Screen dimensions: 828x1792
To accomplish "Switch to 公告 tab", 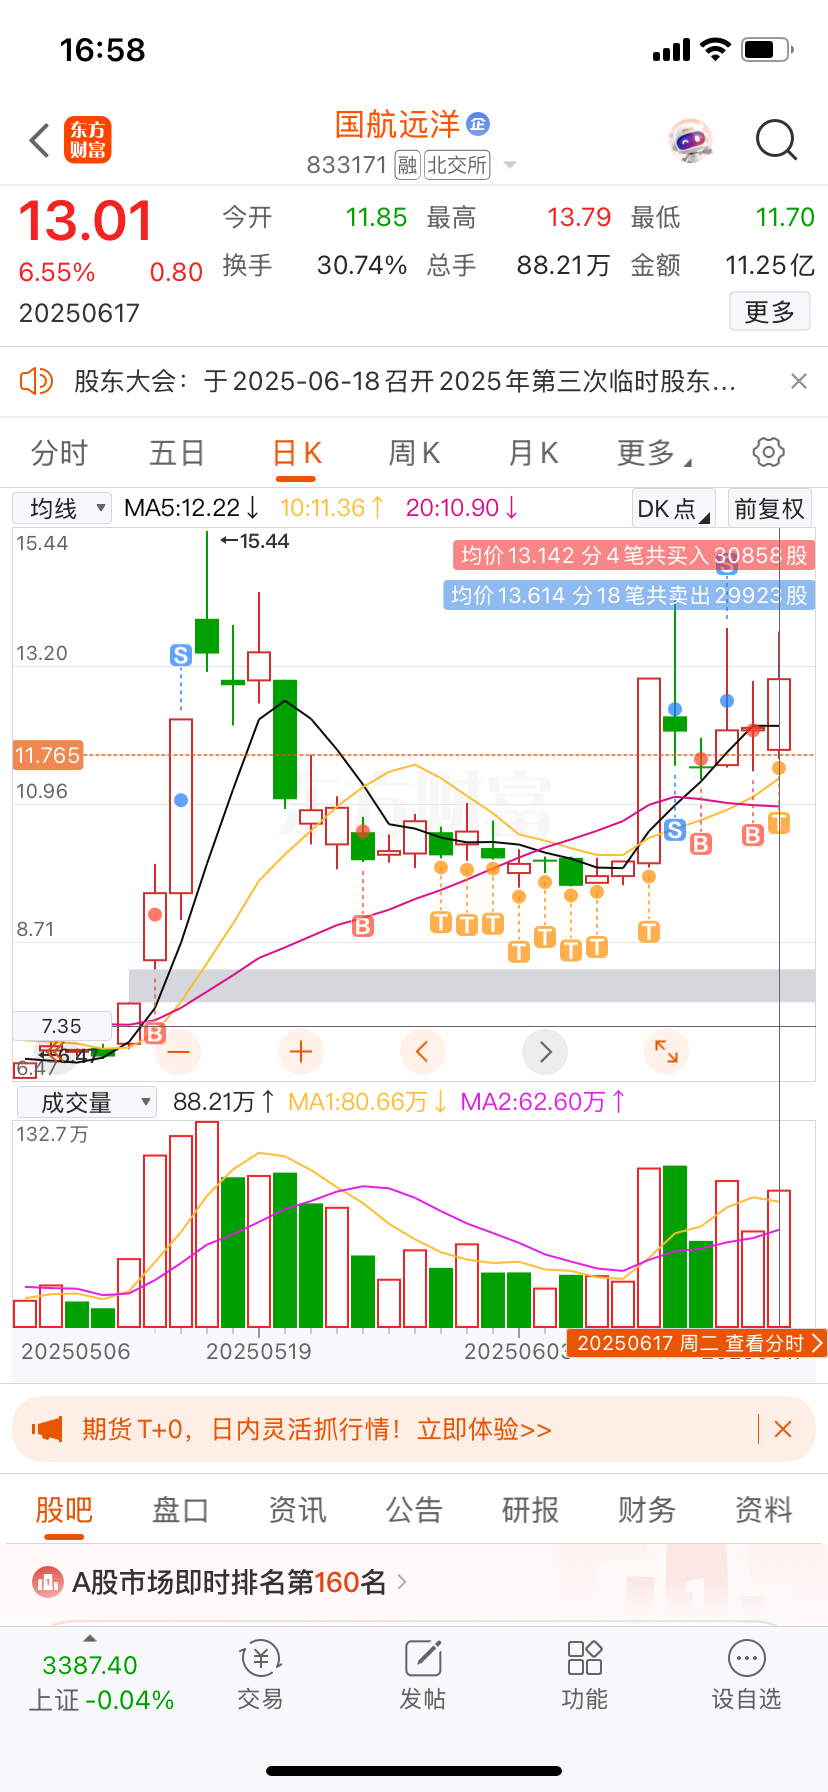I will 414,1510.
